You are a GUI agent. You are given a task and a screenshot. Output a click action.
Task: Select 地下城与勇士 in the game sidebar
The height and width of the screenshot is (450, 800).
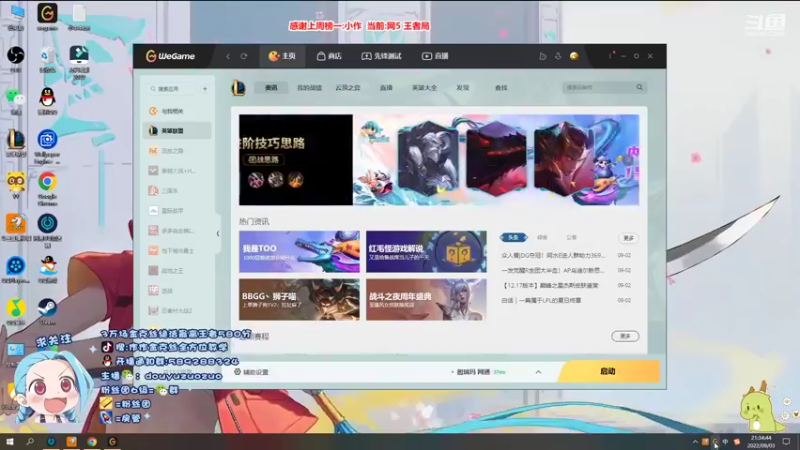point(178,251)
